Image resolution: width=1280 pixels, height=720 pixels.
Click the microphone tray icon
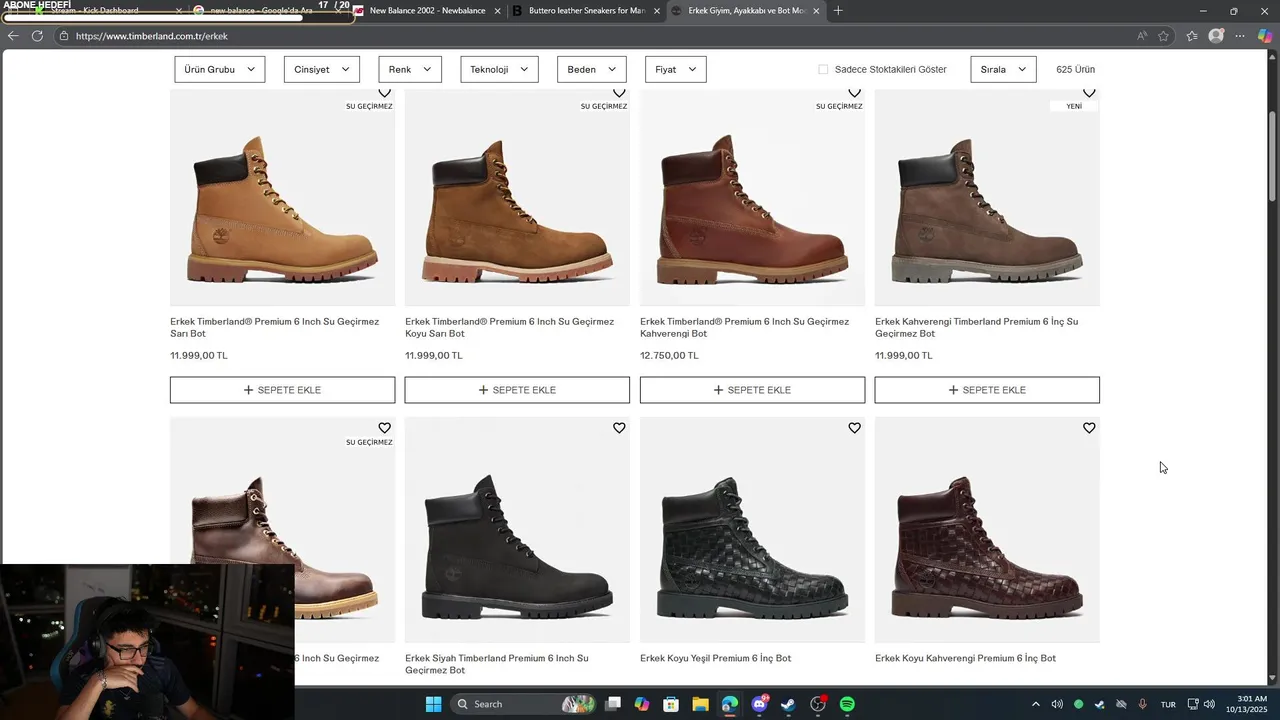pos(1142,704)
